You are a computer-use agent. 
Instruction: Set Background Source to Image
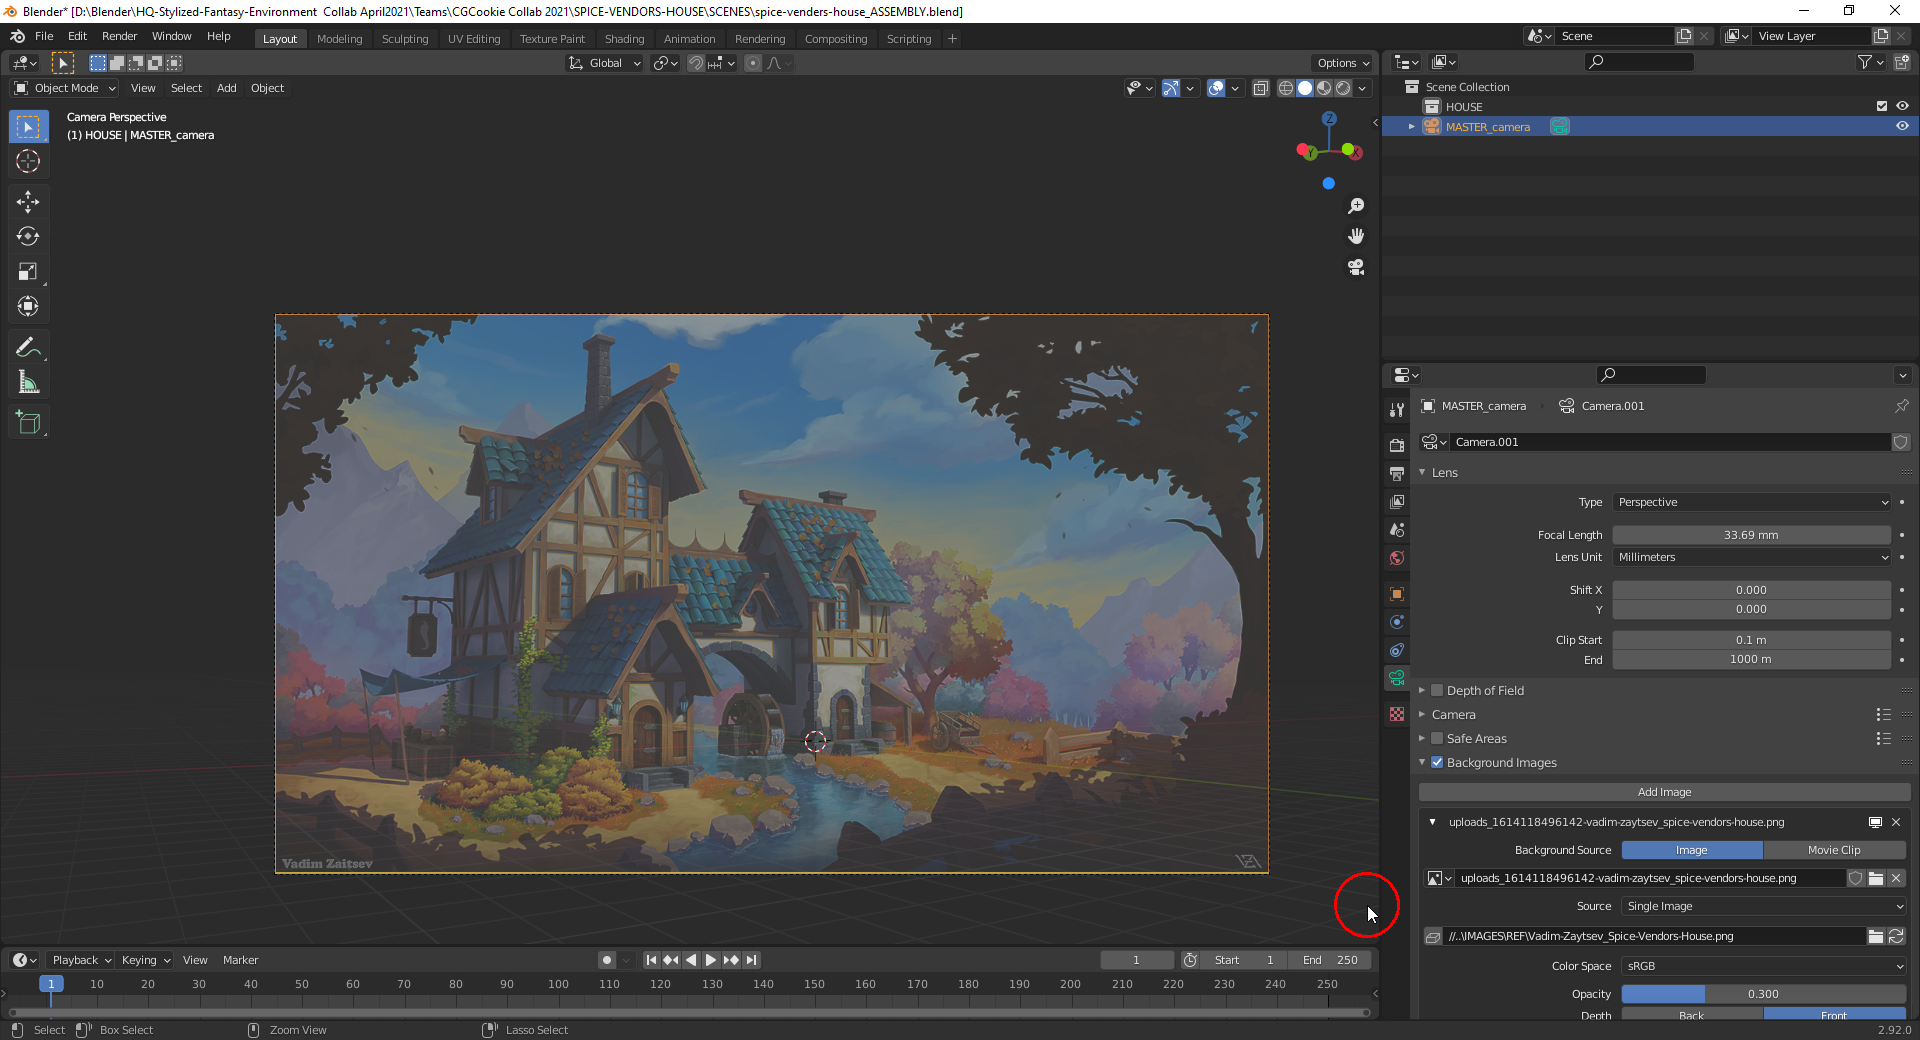point(1692,851)
